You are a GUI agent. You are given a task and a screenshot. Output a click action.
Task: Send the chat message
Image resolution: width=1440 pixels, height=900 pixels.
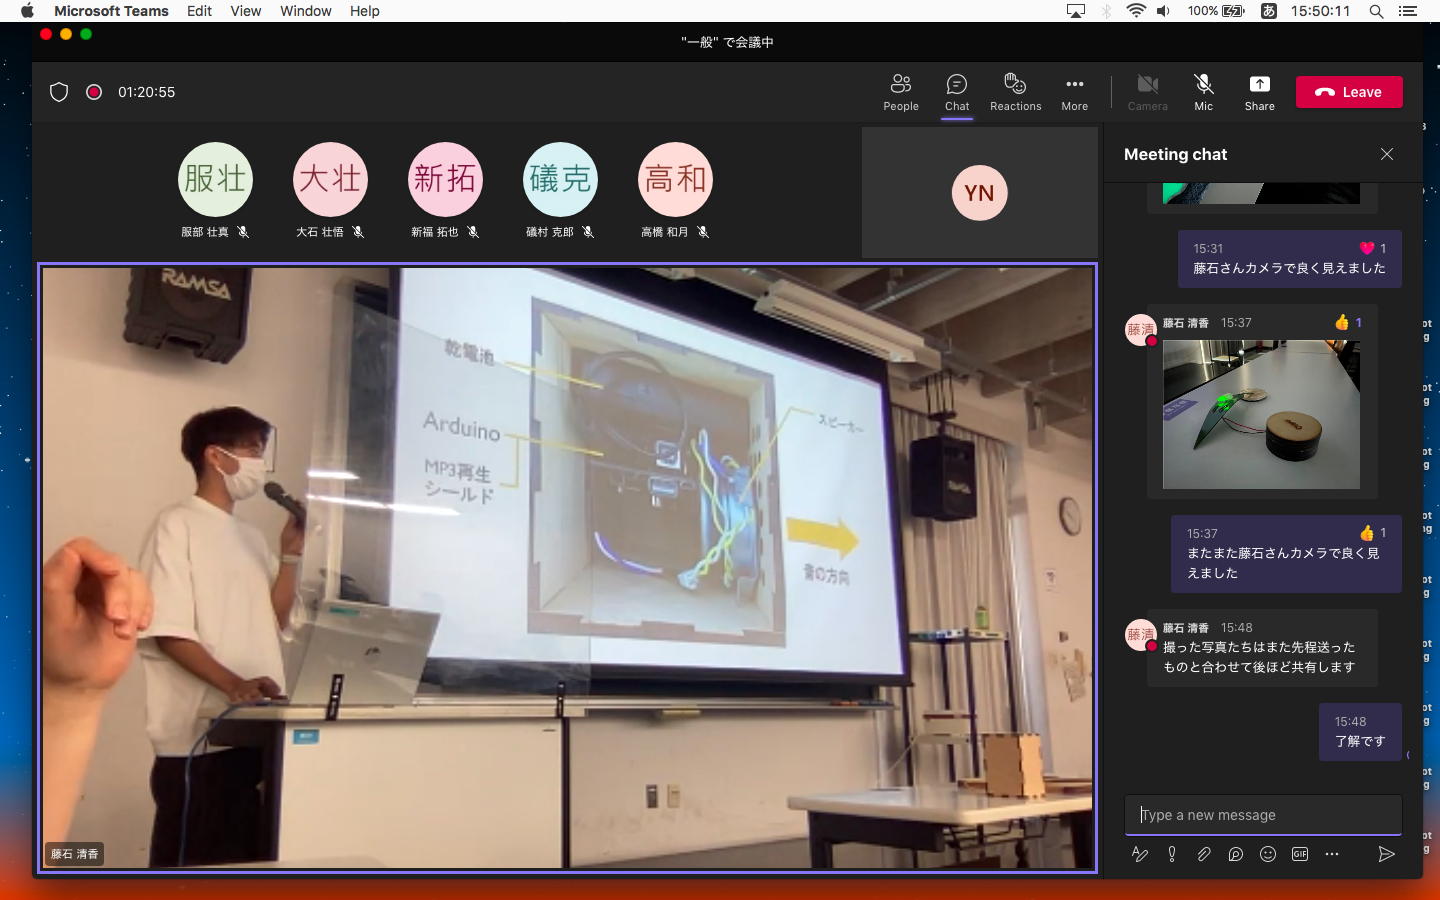[x=1386, y=854]
